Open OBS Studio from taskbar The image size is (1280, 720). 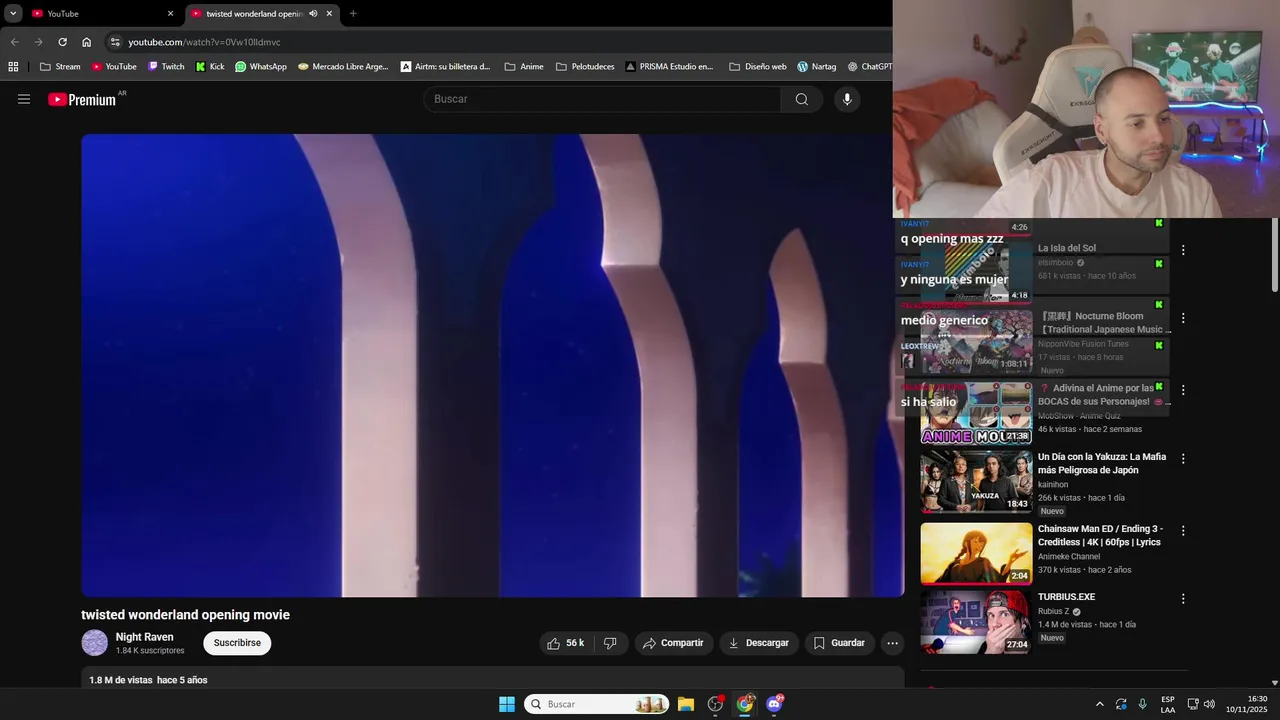[715, 704]
